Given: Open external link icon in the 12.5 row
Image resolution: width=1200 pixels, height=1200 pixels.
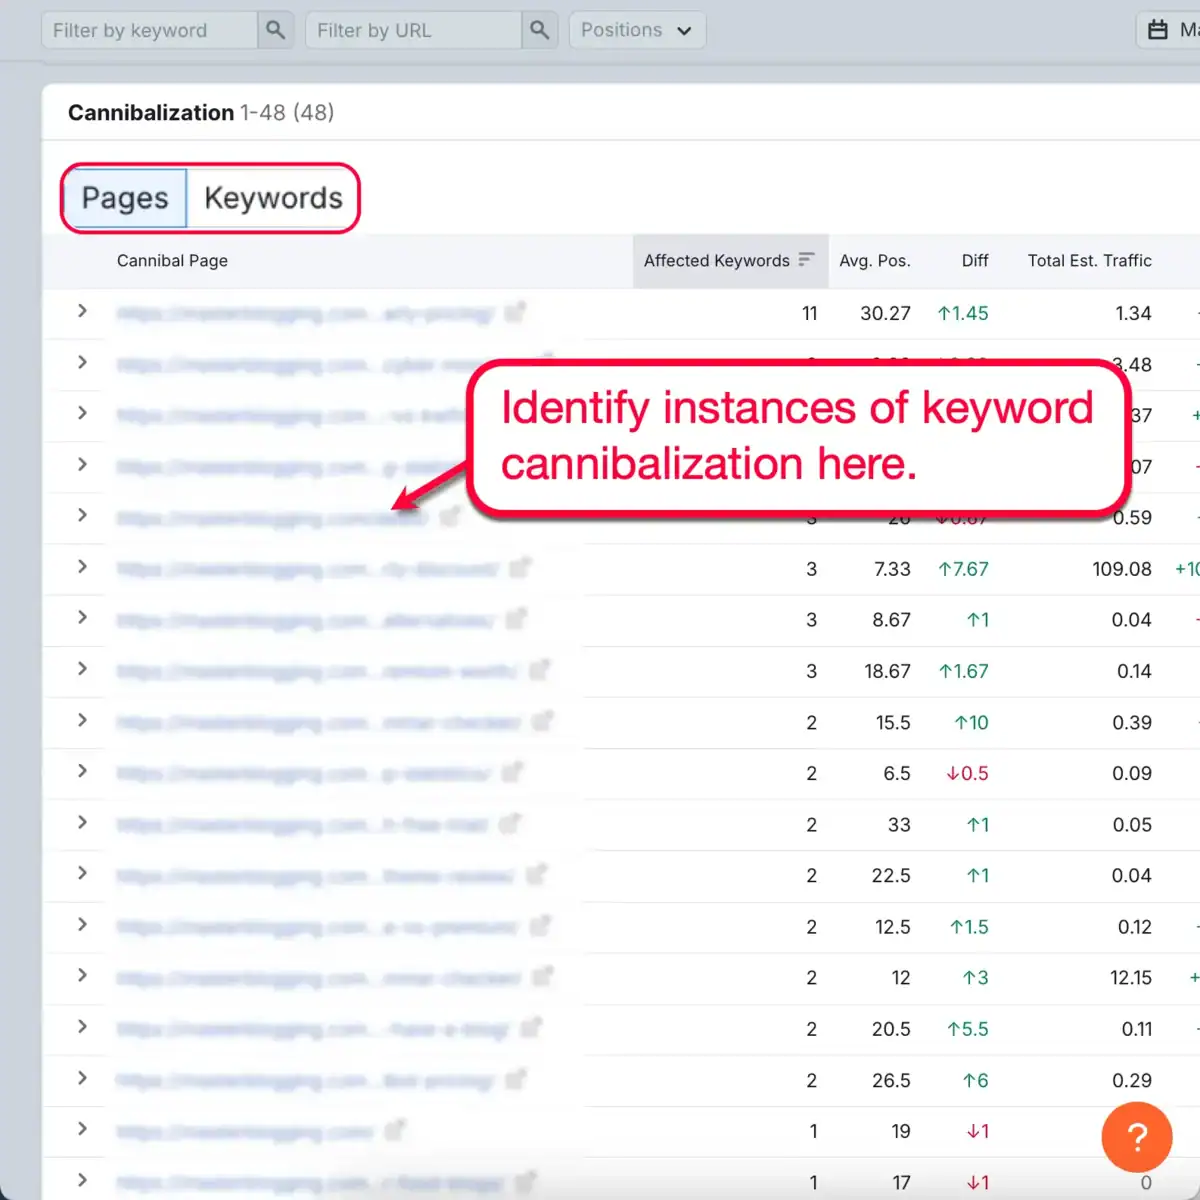Looking at the screenshot, I should (540, 926).
